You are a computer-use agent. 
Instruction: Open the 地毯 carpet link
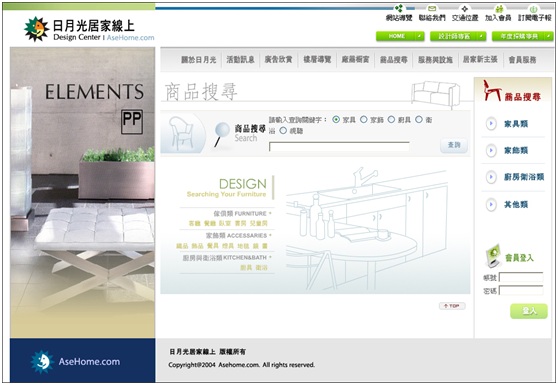click(243, 246)
